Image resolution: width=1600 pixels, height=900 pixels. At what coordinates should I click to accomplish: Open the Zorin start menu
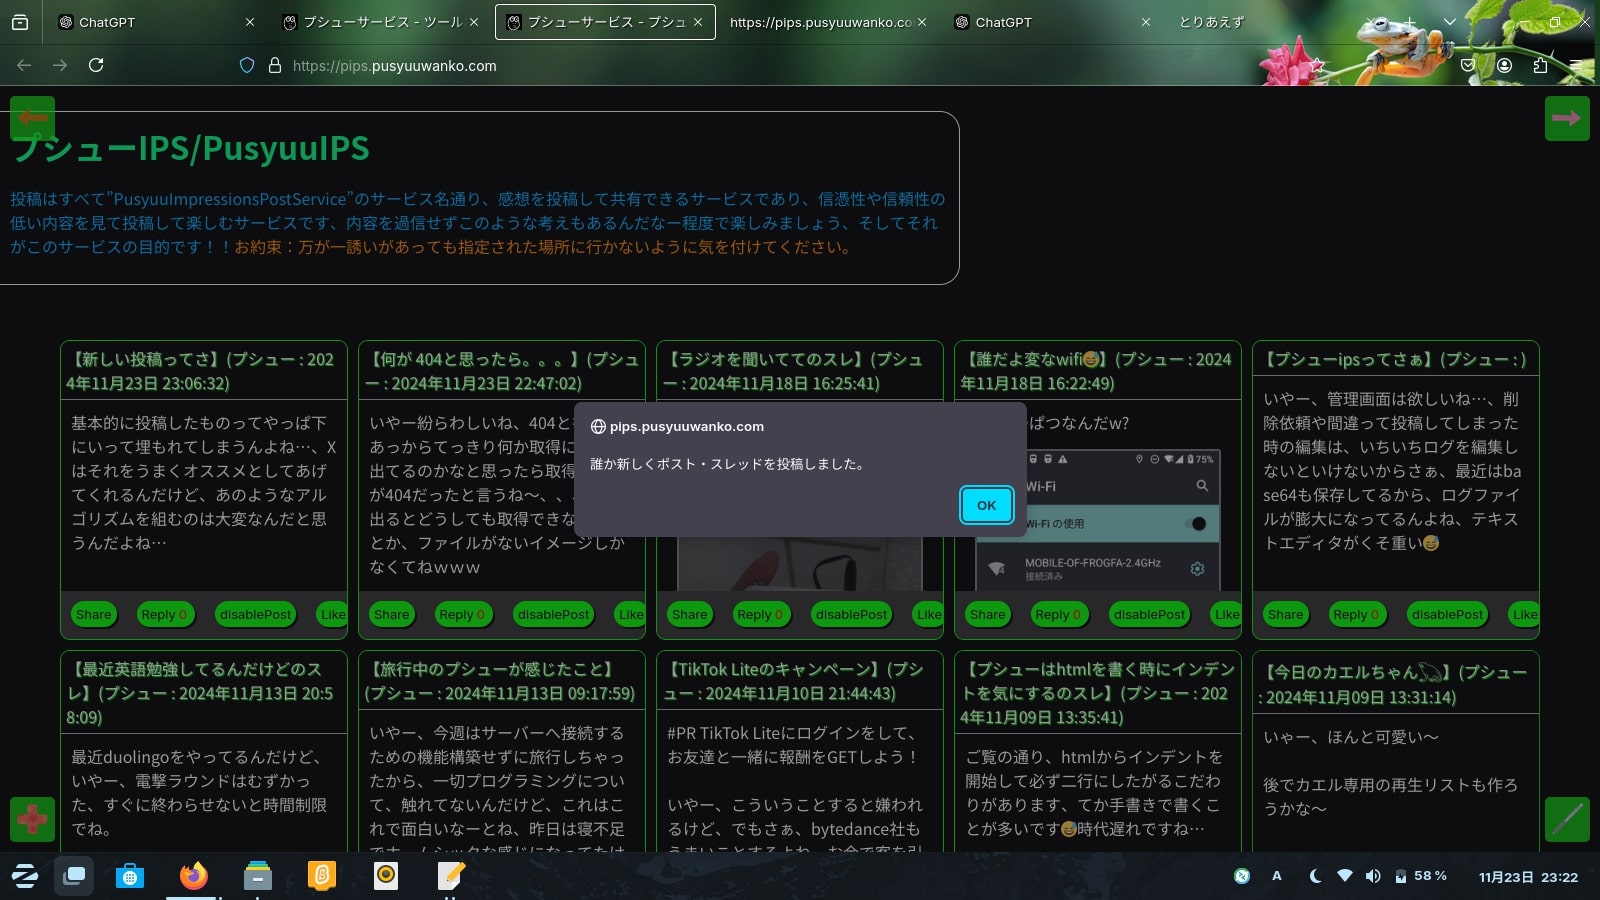tap(25, 877)
